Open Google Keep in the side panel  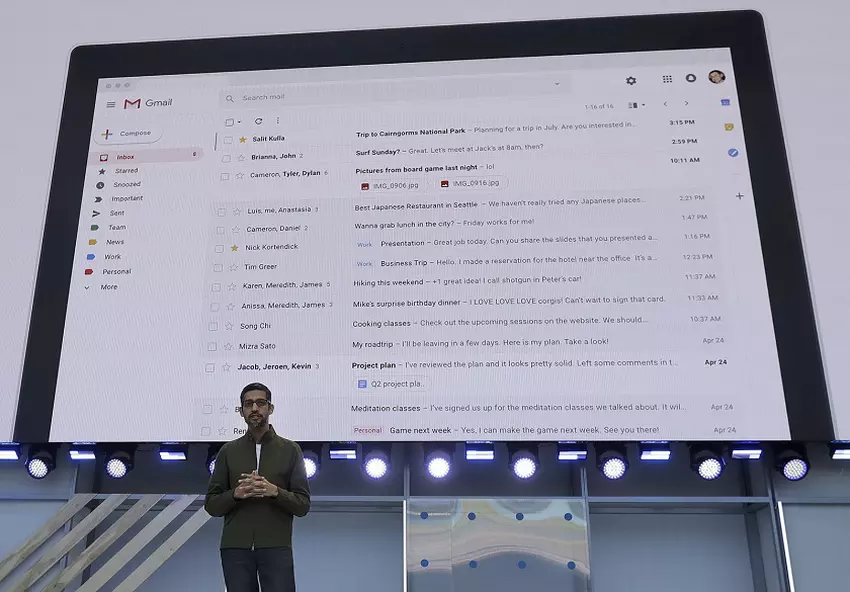click(728, 126)
